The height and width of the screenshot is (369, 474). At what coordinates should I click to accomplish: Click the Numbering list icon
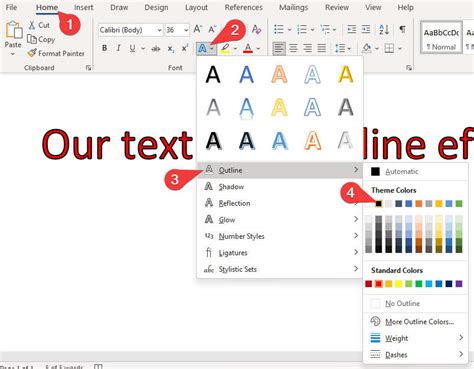[302, 29]
